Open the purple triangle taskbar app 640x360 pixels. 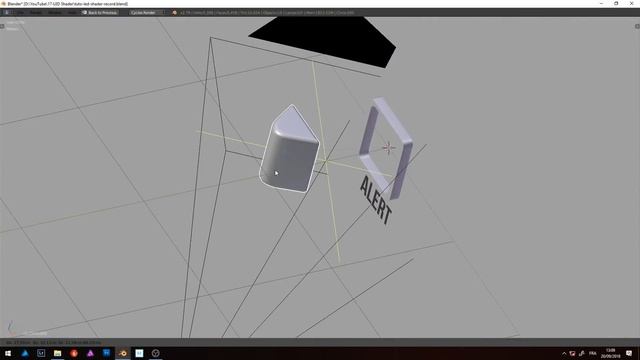[90, 353]
